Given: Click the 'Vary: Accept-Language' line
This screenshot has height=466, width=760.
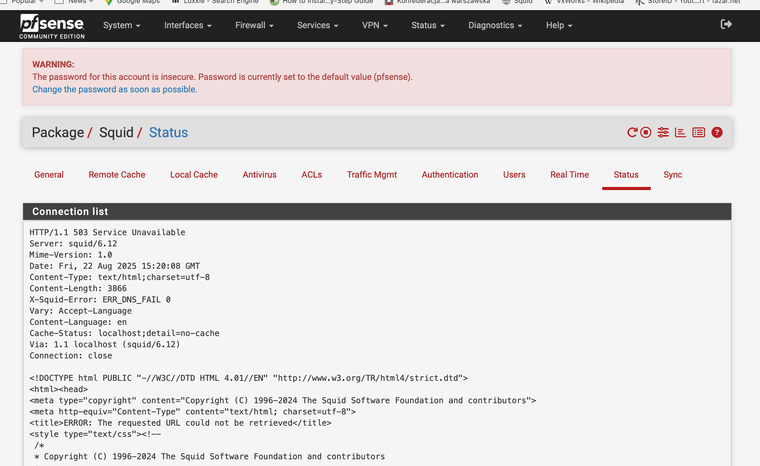Looking at the screenshot, I should [80, 310].
